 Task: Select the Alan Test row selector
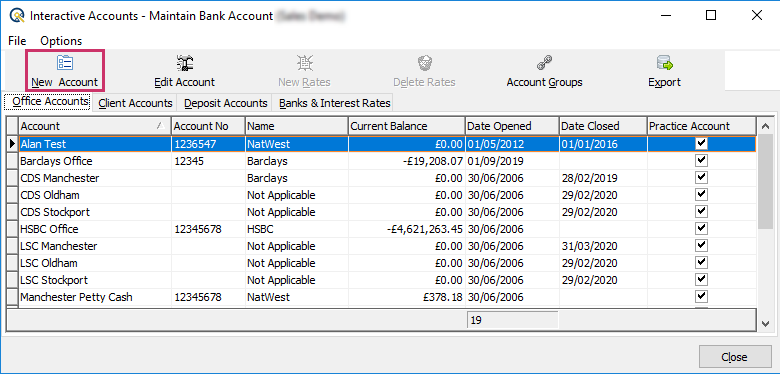pos(12,144)
